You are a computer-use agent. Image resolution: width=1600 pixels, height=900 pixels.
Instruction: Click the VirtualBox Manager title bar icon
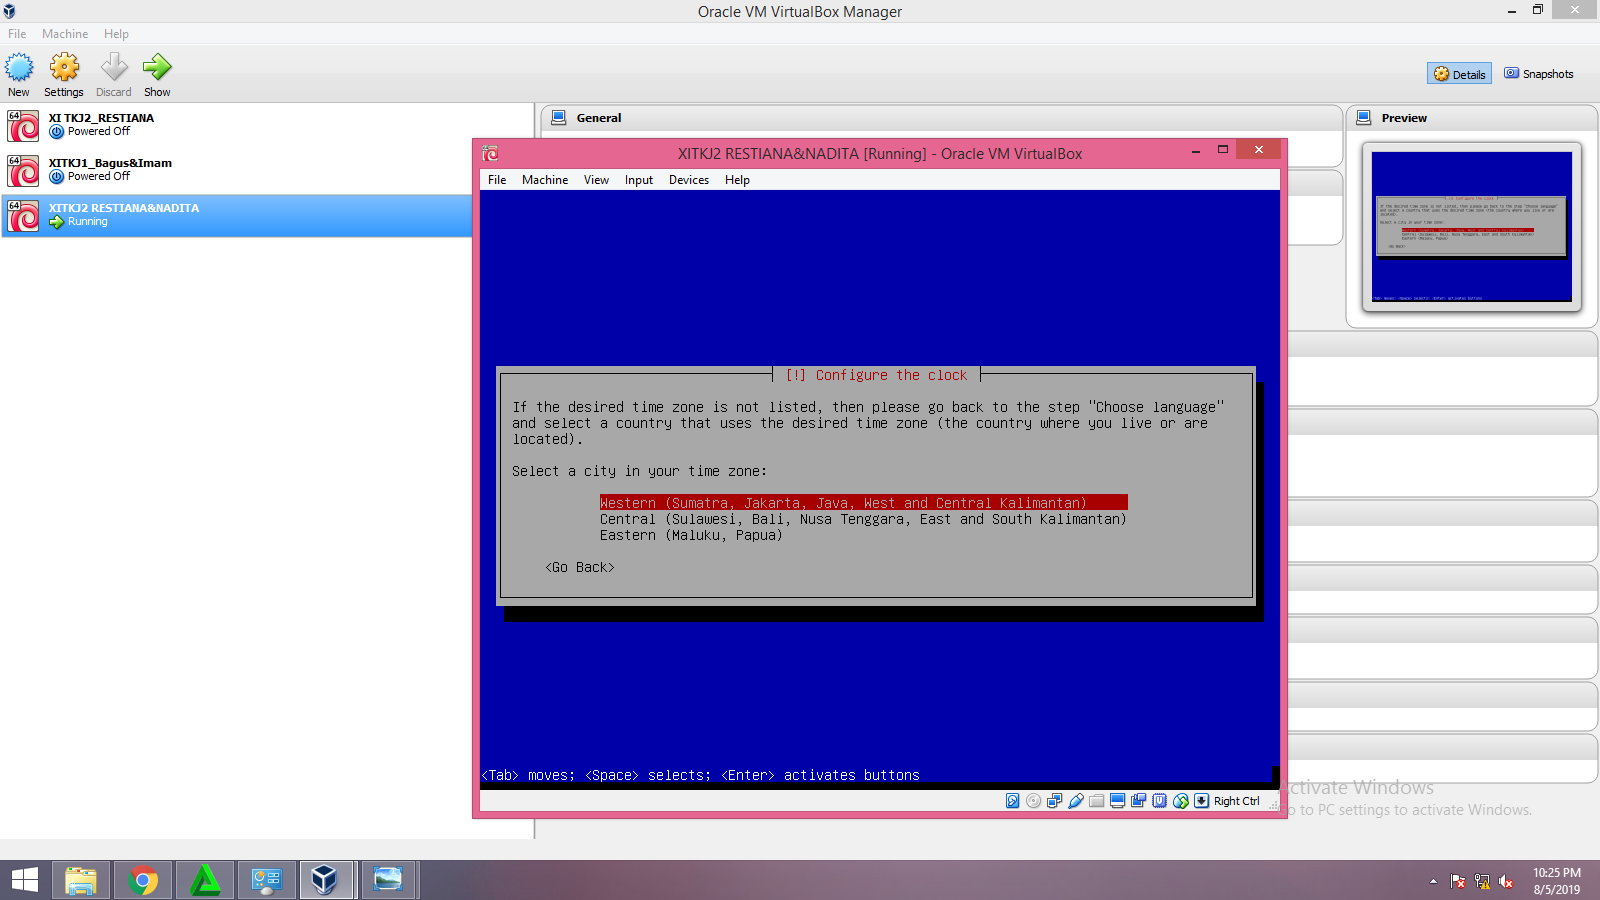[x=9, y=11]
